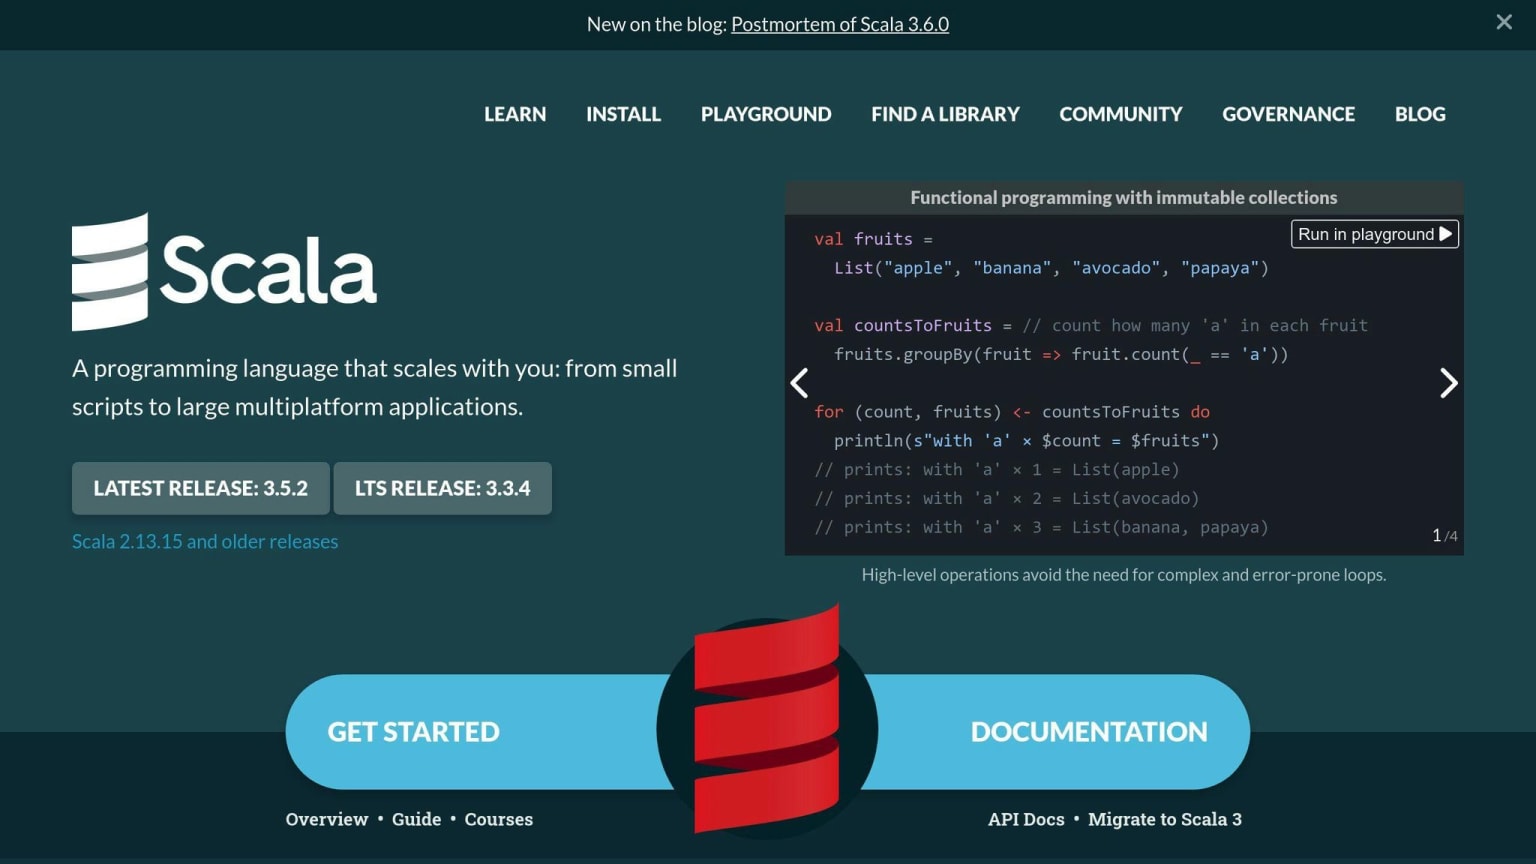Open the COMMUNITY page
Viewport: 1536px width, 864px height.
1121,114
